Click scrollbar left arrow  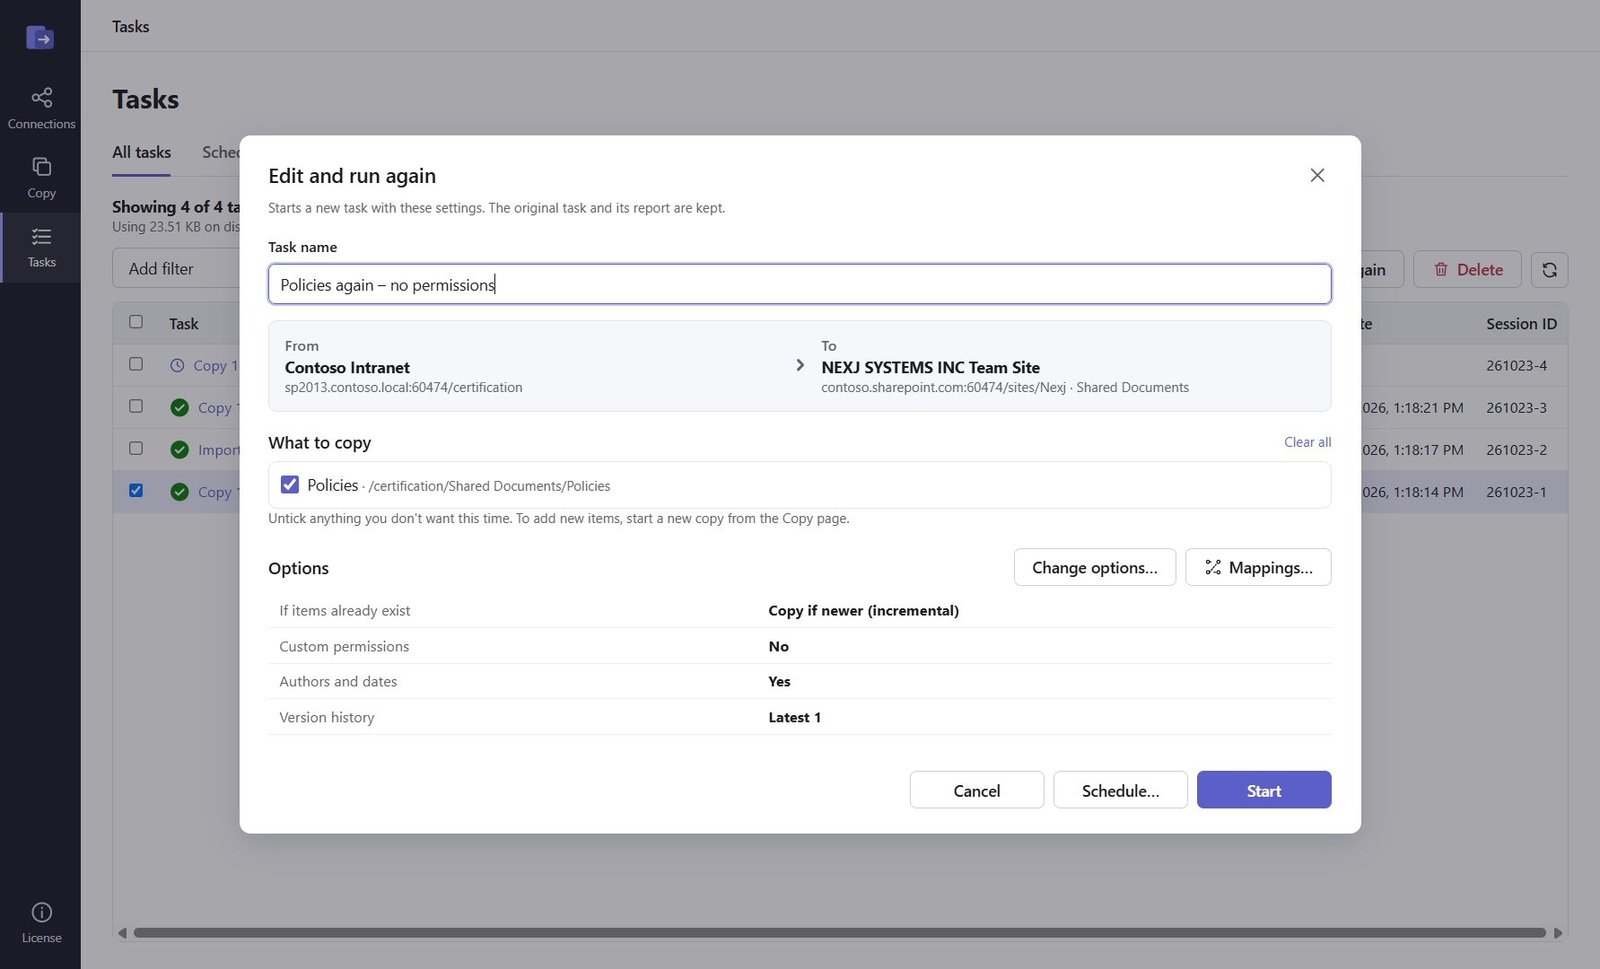click(122, 933)
